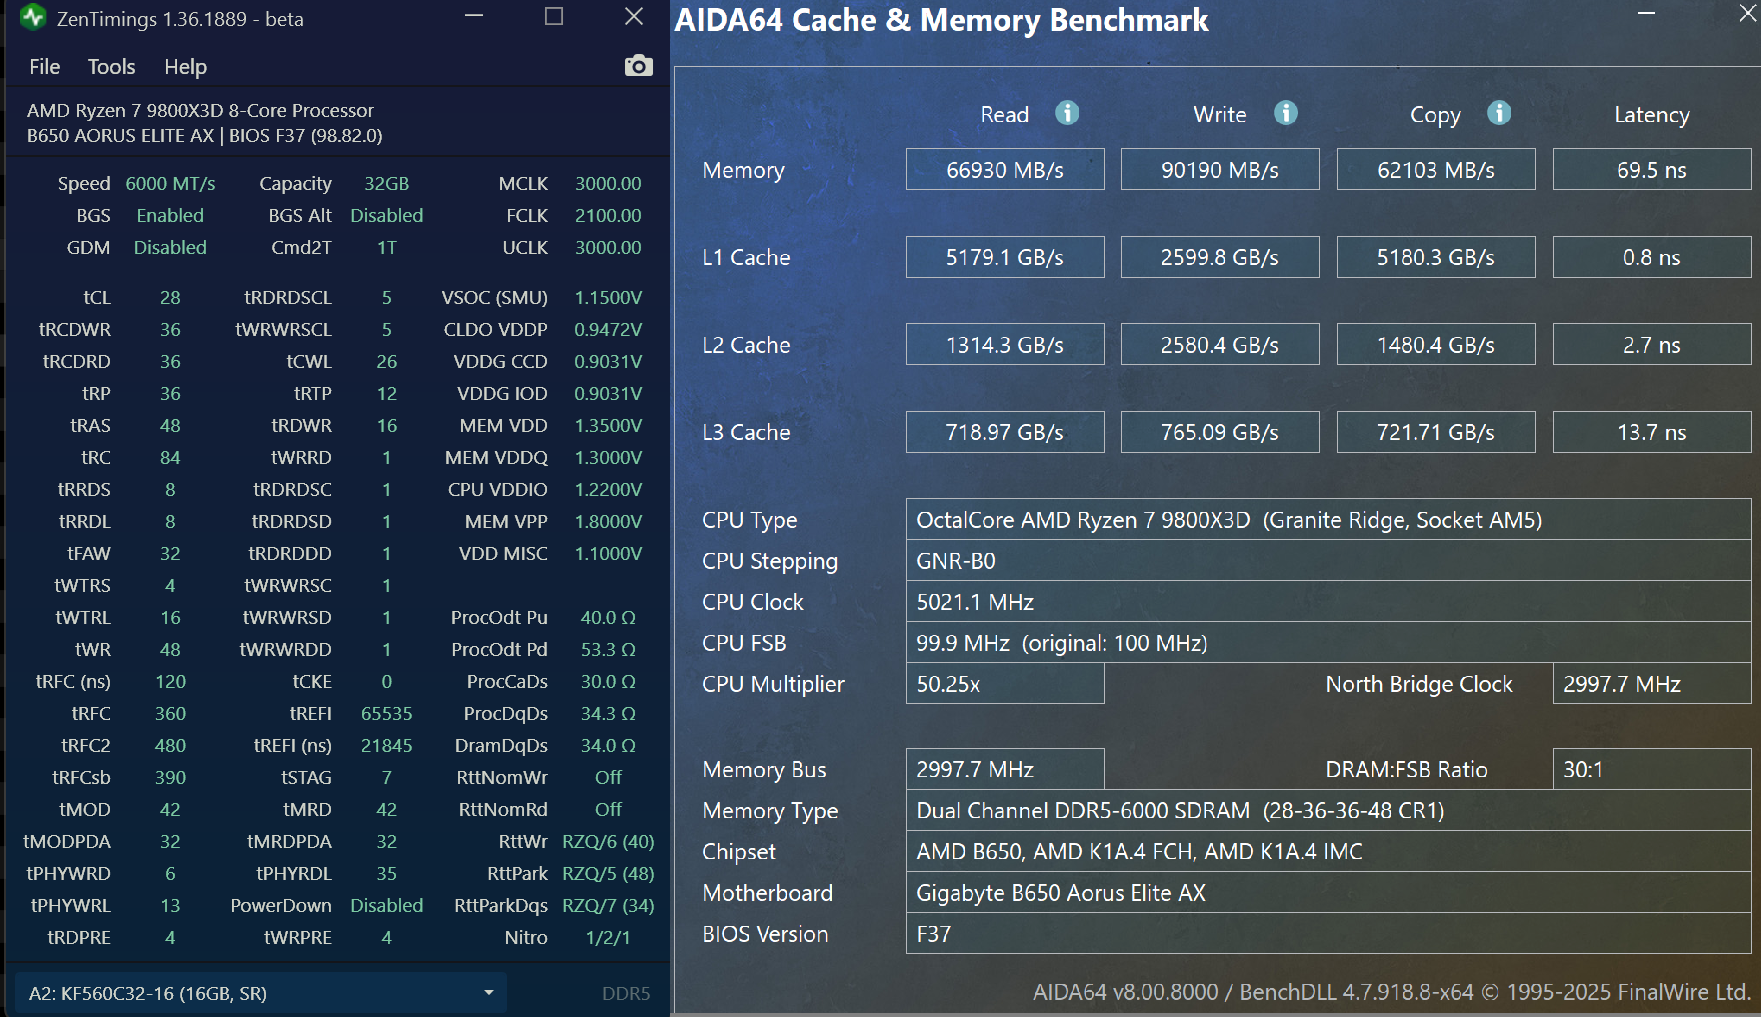Screen dimensions: 1761x1017
Task: Click the Memory Bus 2997.7 MHz field
Action: point(1005,769)
